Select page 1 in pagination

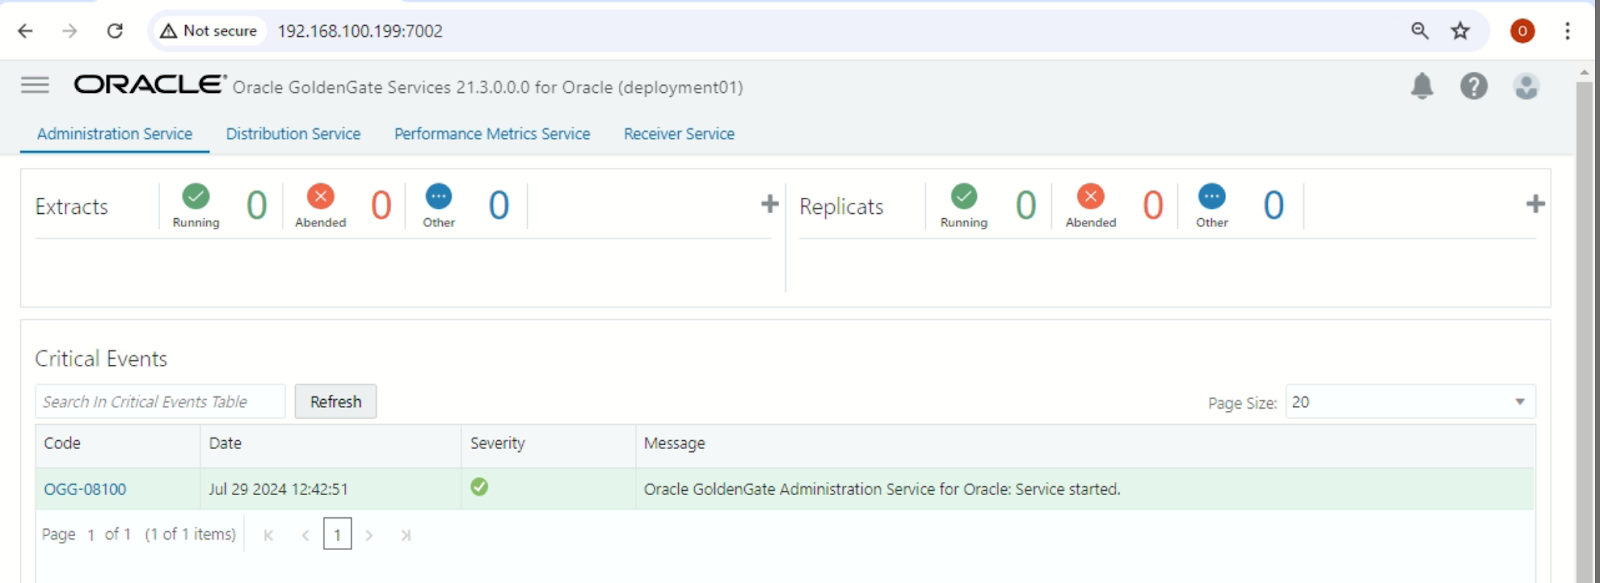[337, 535]
